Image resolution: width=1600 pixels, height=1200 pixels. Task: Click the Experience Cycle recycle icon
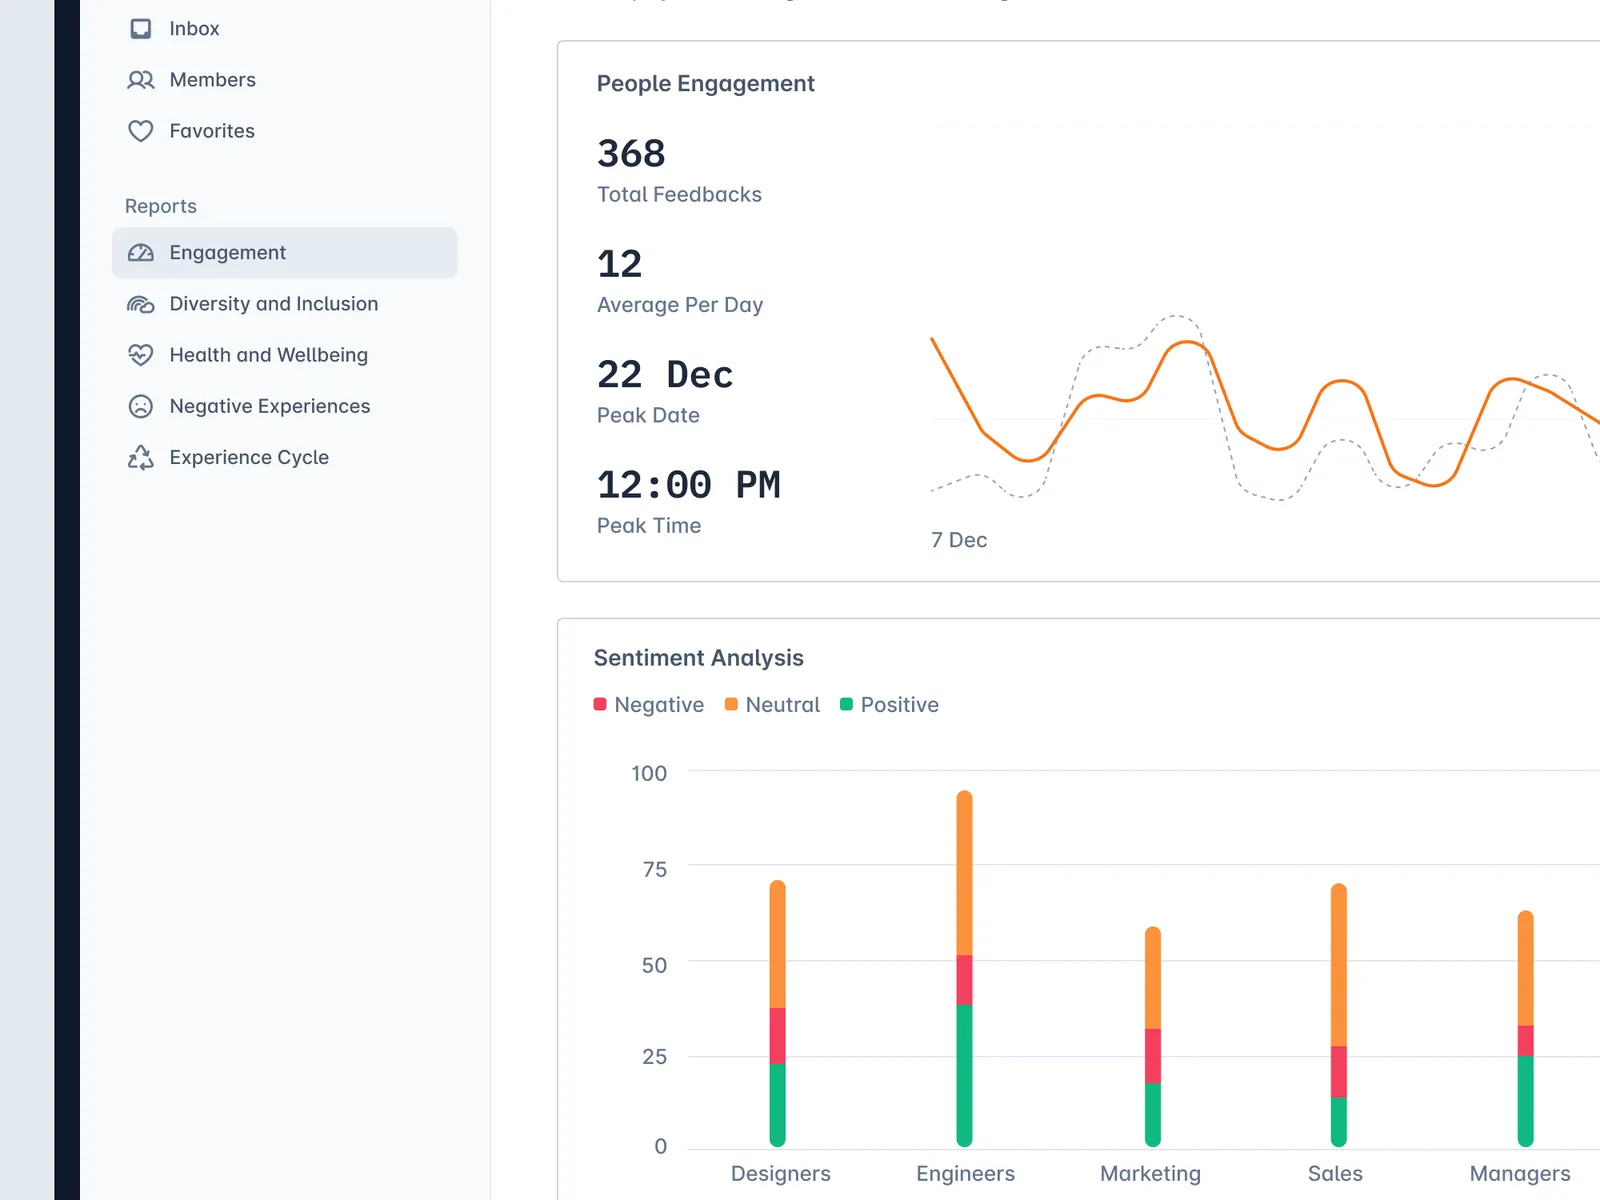(141, 457)
